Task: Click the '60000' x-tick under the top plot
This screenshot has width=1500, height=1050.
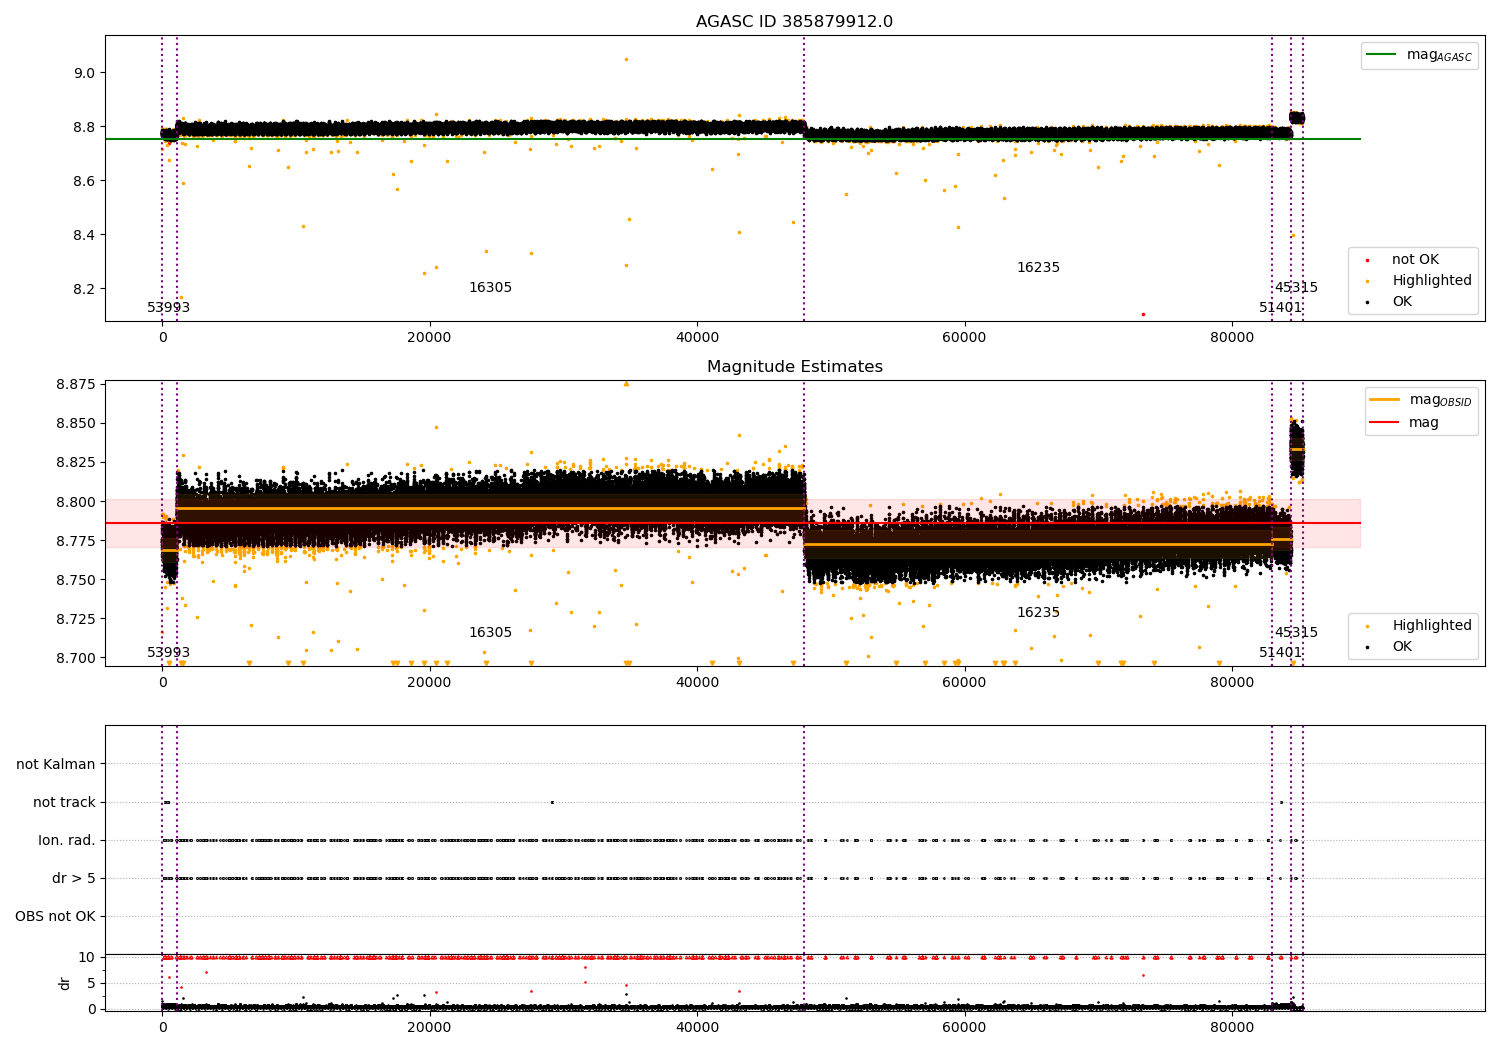Action: pos(964,338)
